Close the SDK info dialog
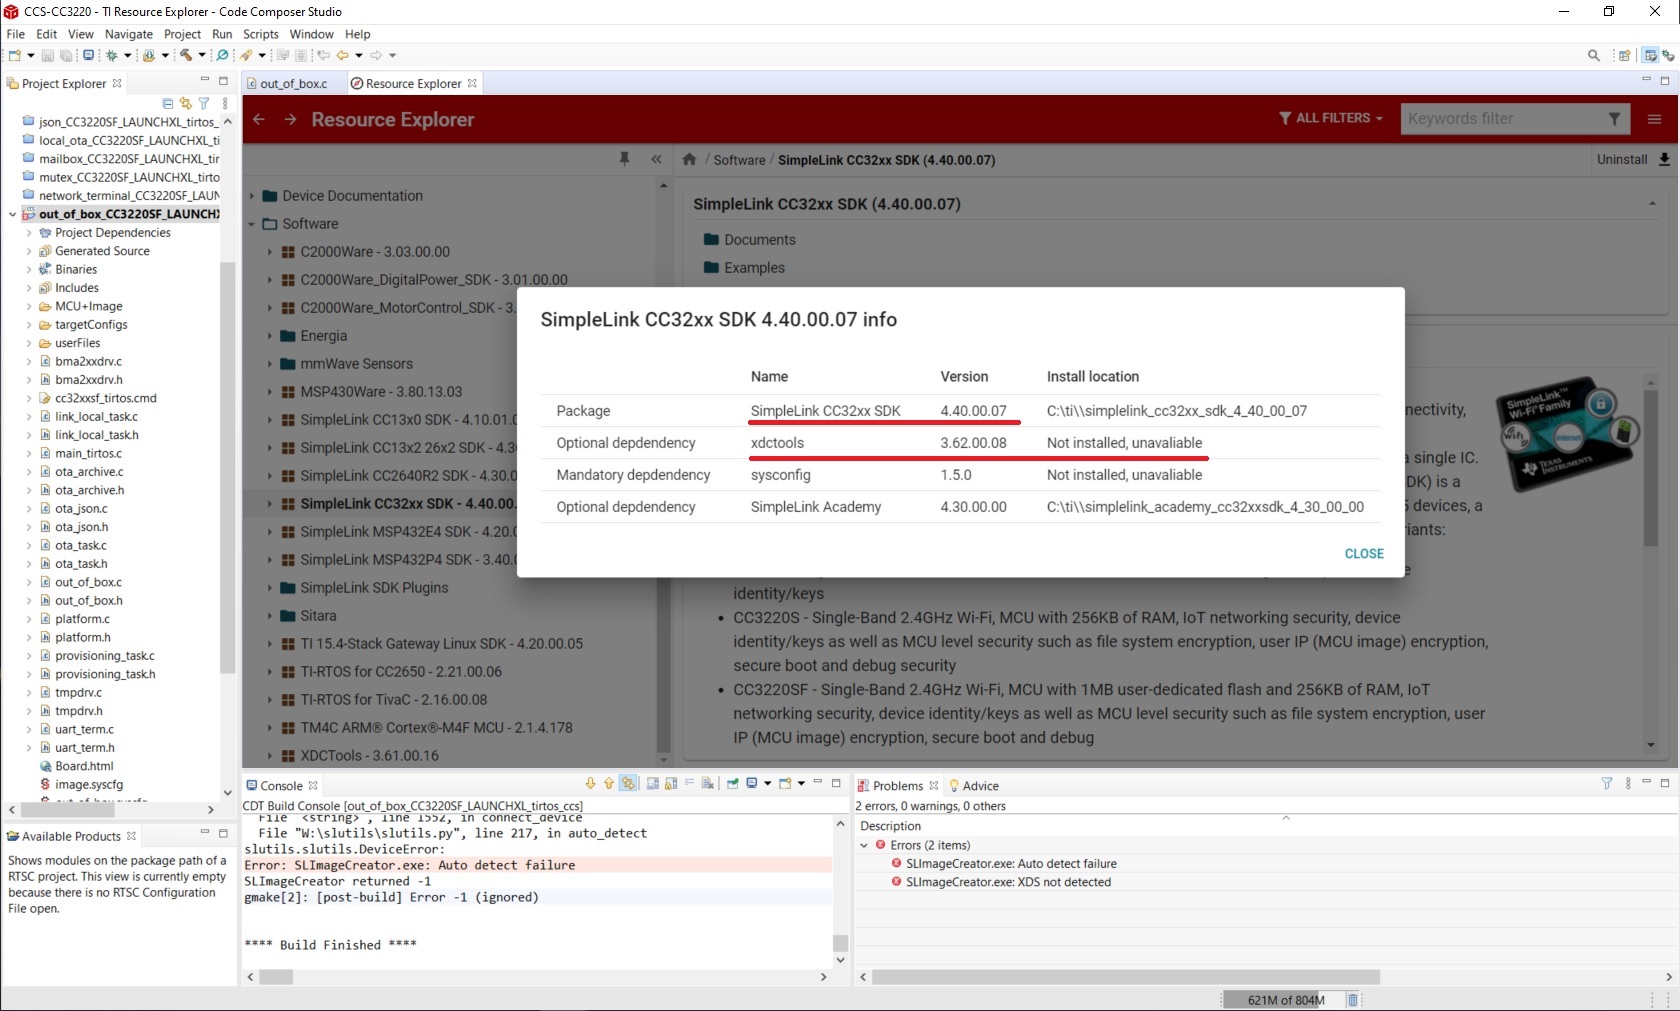 1364,554
